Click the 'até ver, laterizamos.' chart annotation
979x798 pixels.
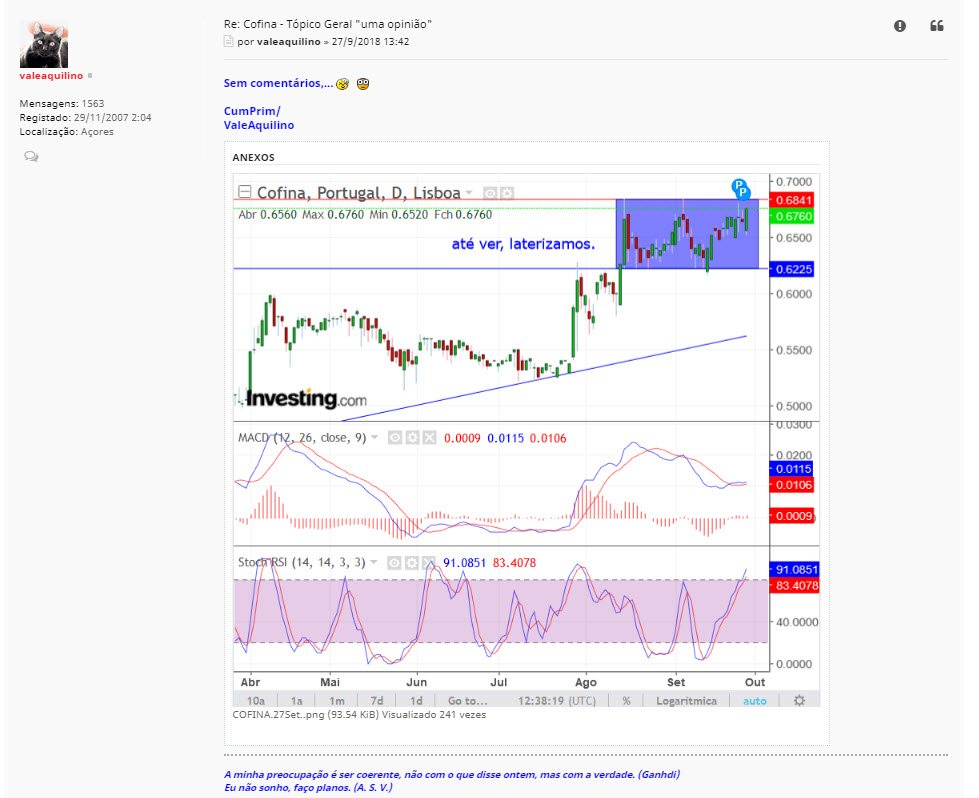pyautogui.click(x=523, y=244)
